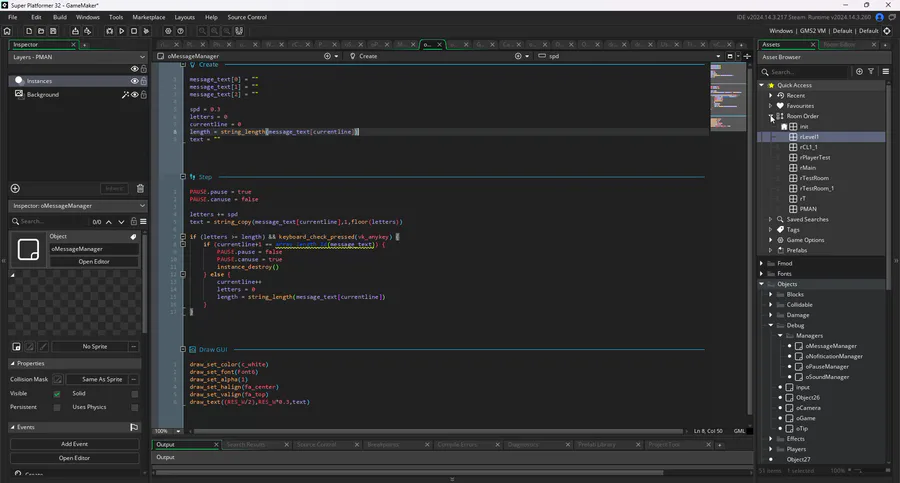Expand the Recent folder

point(771,95)
